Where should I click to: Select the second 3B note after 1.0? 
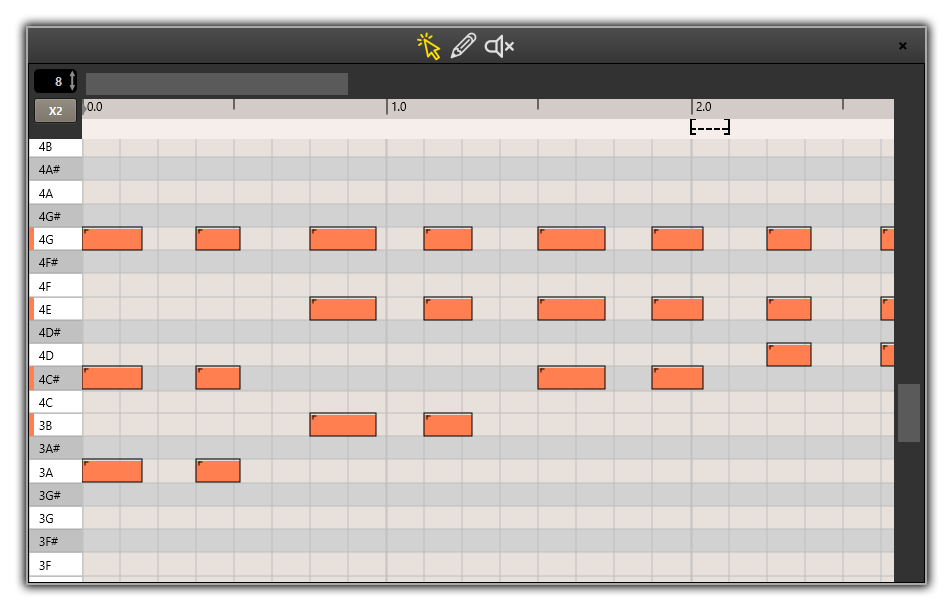[448, 424]
